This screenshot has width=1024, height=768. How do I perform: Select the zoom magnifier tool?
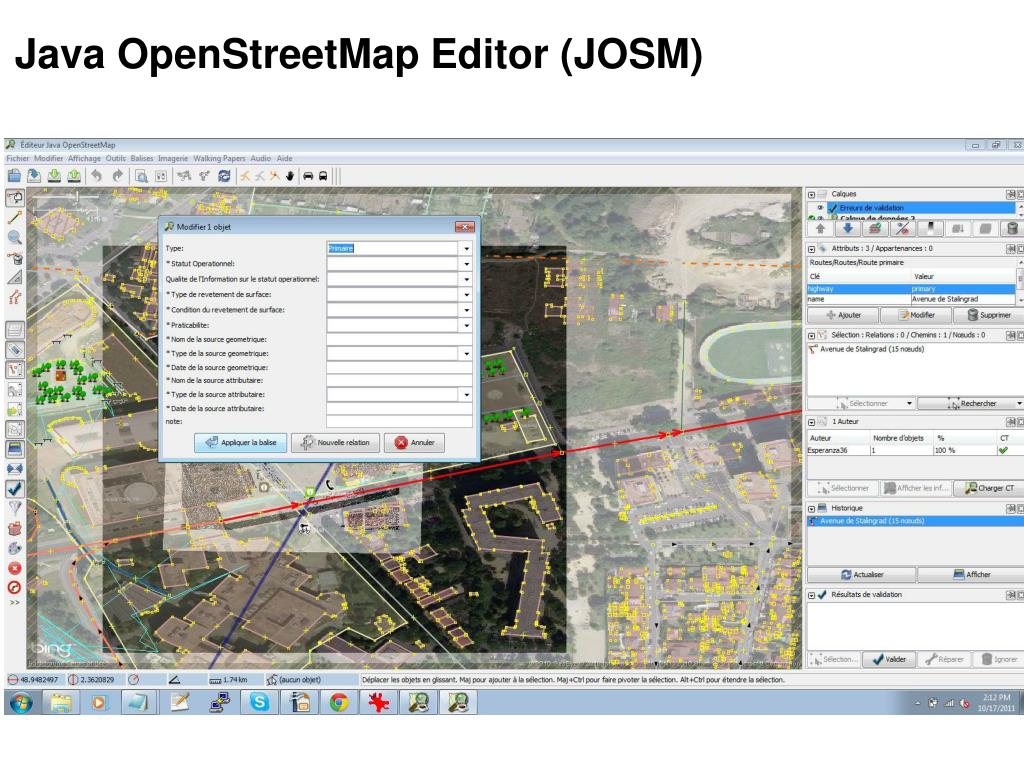pyautogui.click(x=14, y=238)
